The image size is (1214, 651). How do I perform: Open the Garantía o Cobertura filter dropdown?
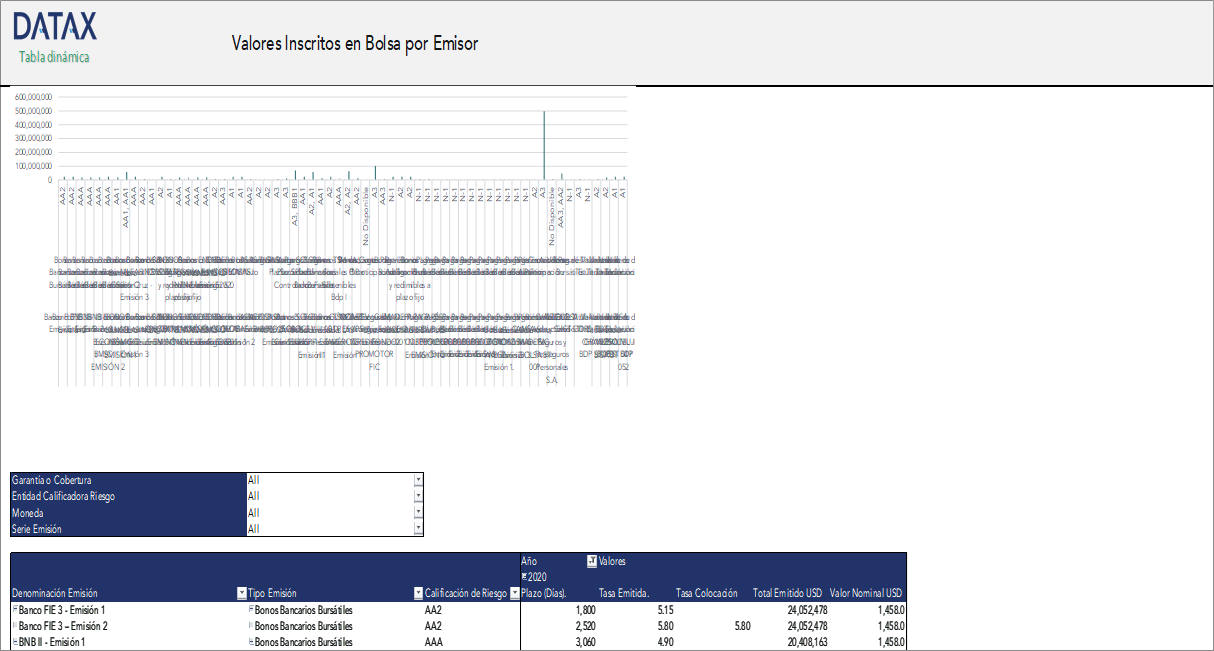pos(418,480)
